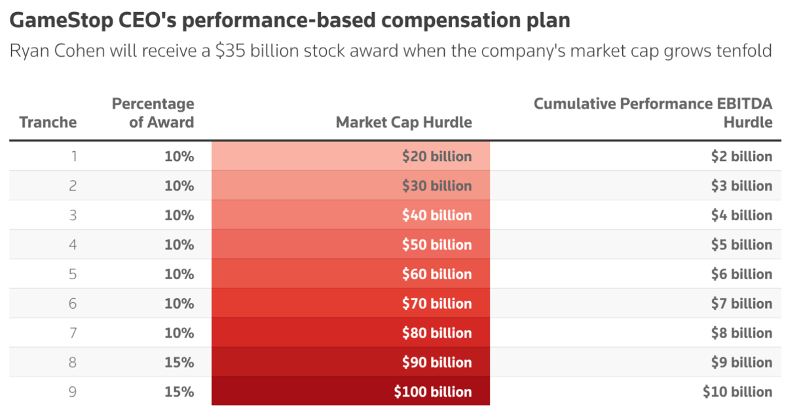800x420 pixels.
Task: Select tranche number 5 in the table
Action: pyautogui.click(x=72, y=274)
